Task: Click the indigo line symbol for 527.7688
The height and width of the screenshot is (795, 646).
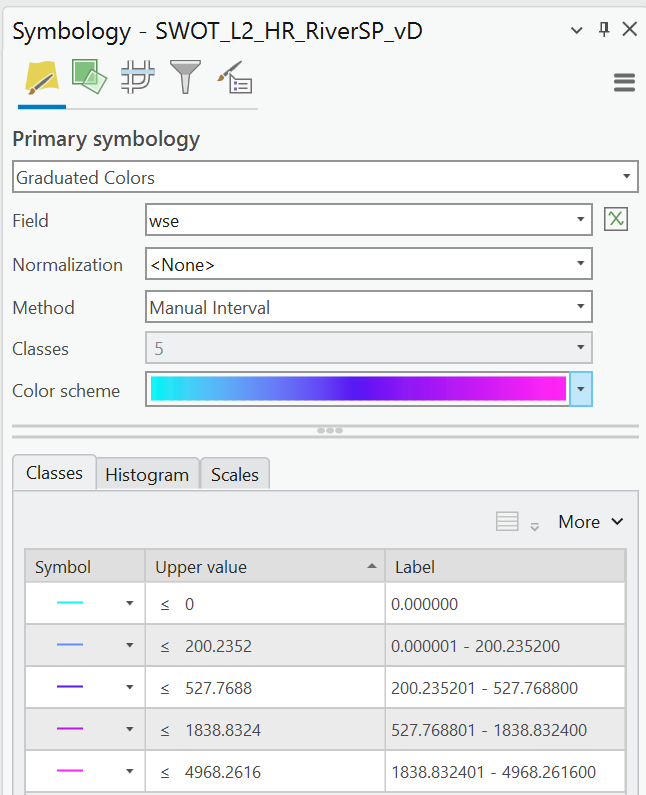Action: 70,687
